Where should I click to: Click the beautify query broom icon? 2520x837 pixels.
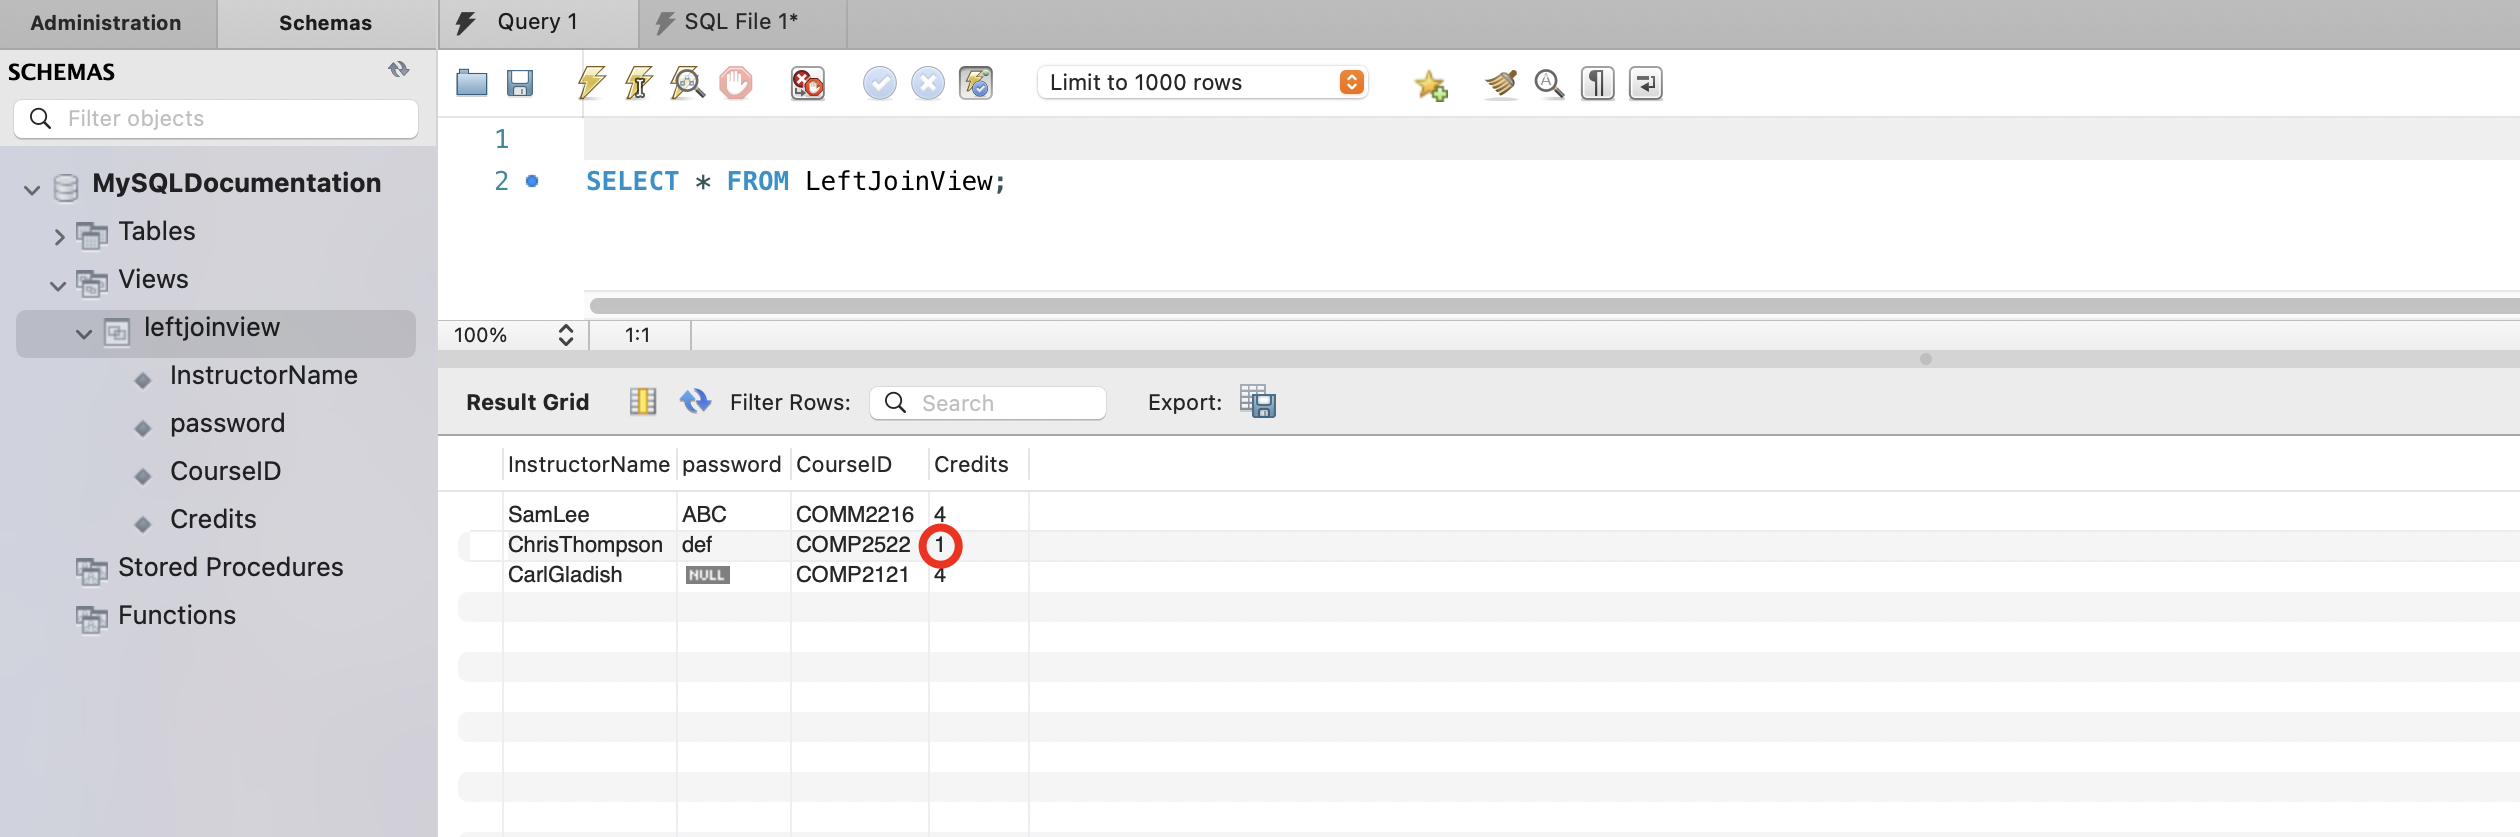(x=1500, y=83)
